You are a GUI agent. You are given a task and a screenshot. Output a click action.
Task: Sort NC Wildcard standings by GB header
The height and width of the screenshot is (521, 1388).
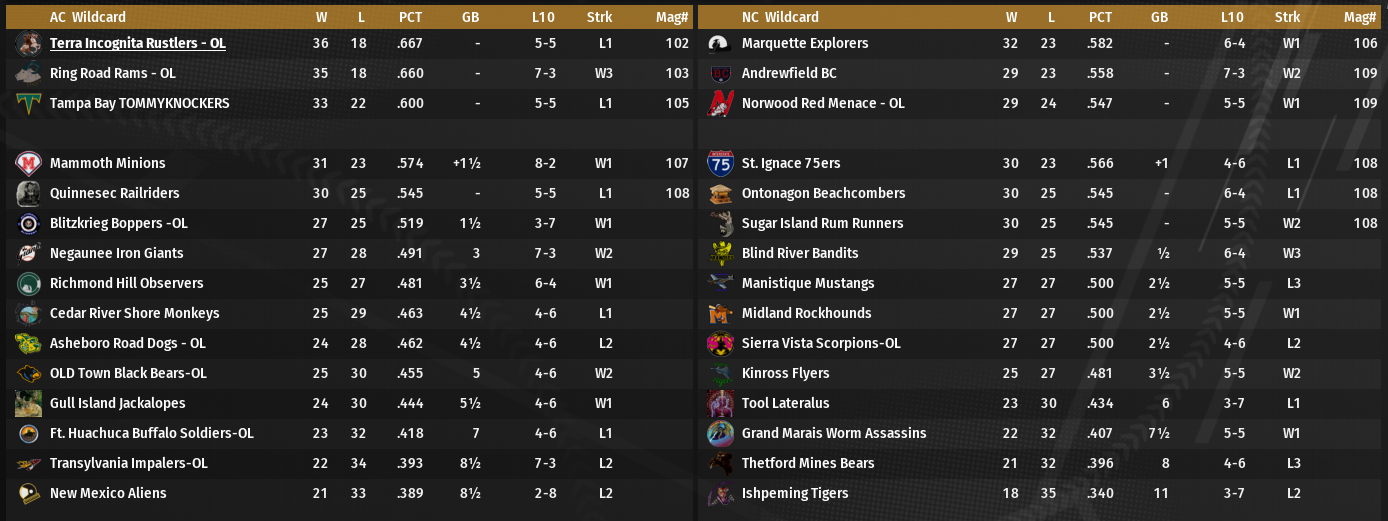[1159, 17]
